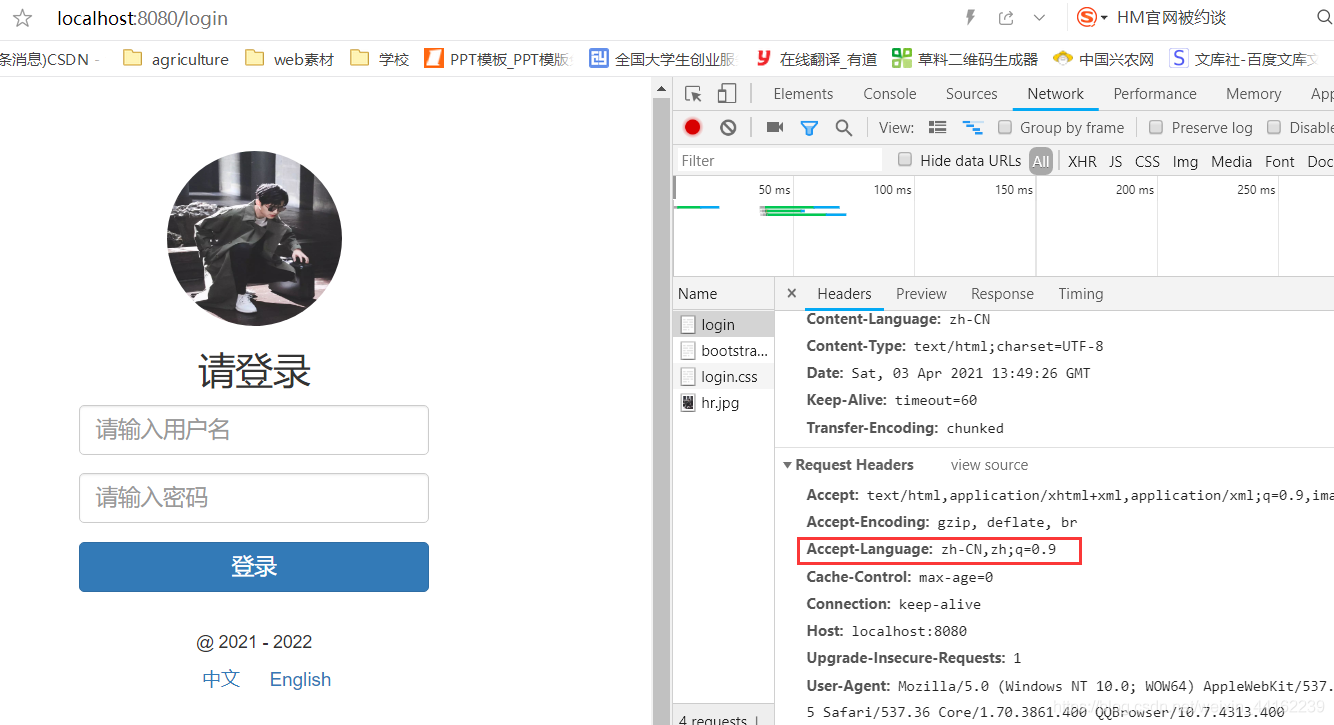Viewport: 1334px width, 725px height.
Task: Open the 学校 bookmark folder
Action: pyautogui.click(x=381, y=59)
